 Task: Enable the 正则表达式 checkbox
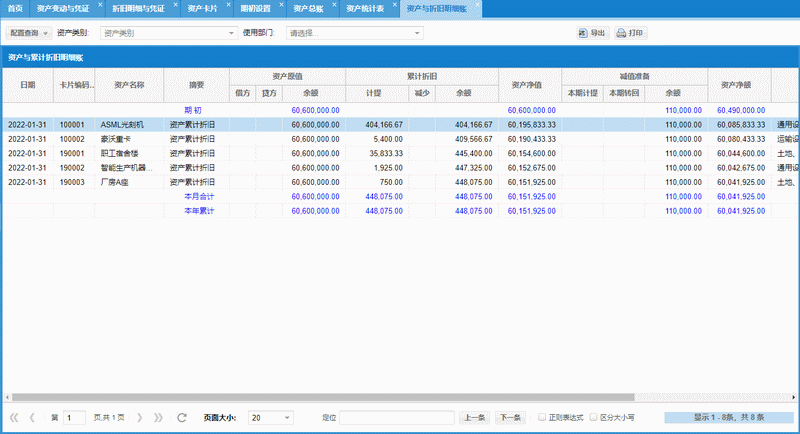click(x=542, y=417)
